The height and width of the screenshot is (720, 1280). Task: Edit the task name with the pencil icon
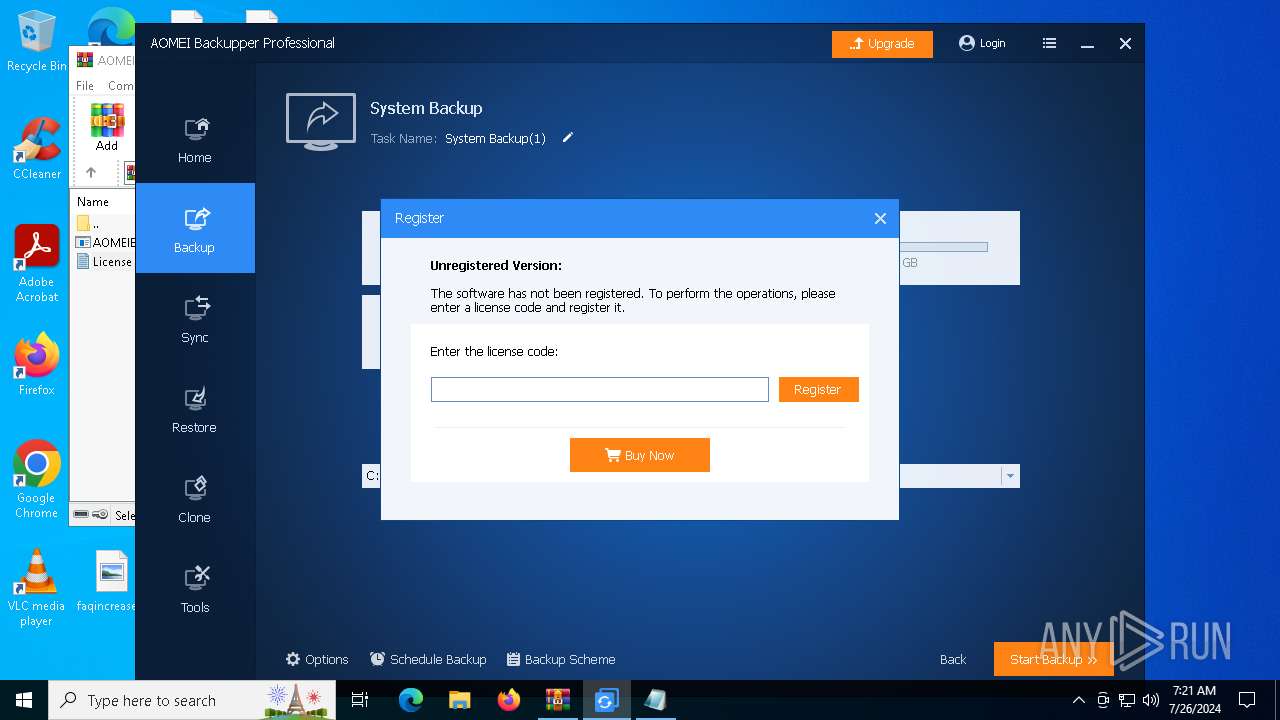pyautogui.click(x=568, y=138)
